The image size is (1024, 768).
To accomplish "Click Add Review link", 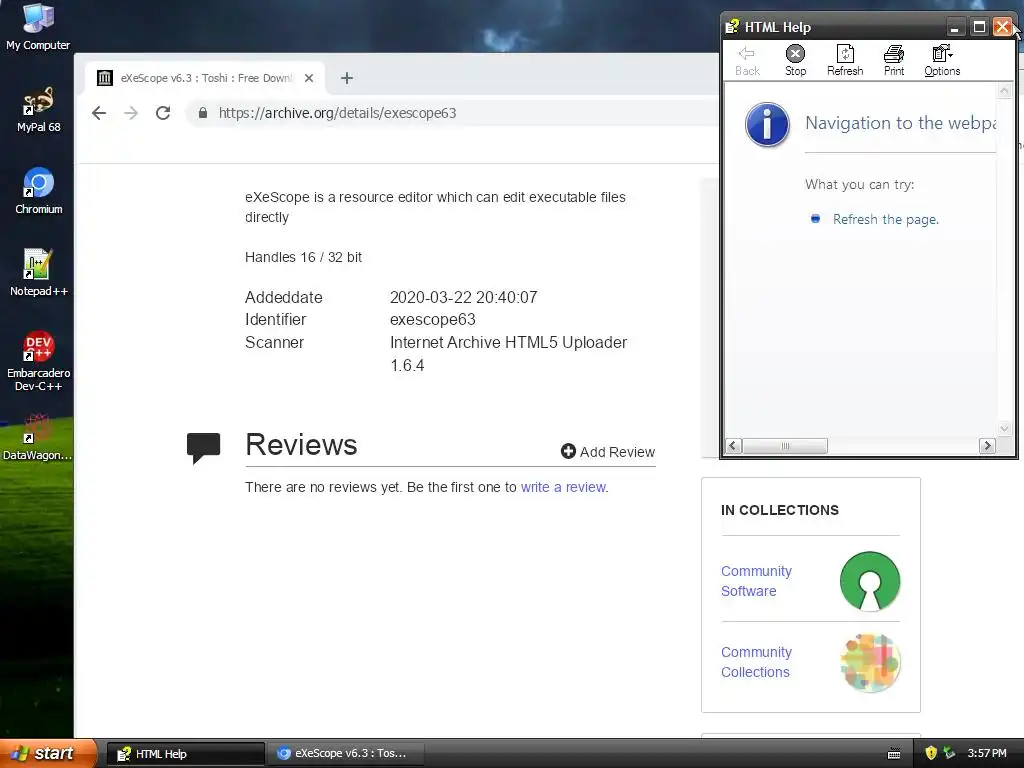I will click(607, 452).
